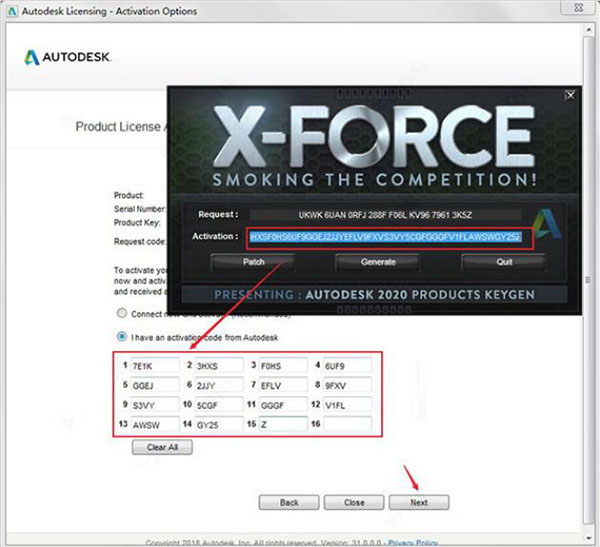This screenshot has height=547, width=600.
Task: Click the Serial Number label
Action: point(140,209)
